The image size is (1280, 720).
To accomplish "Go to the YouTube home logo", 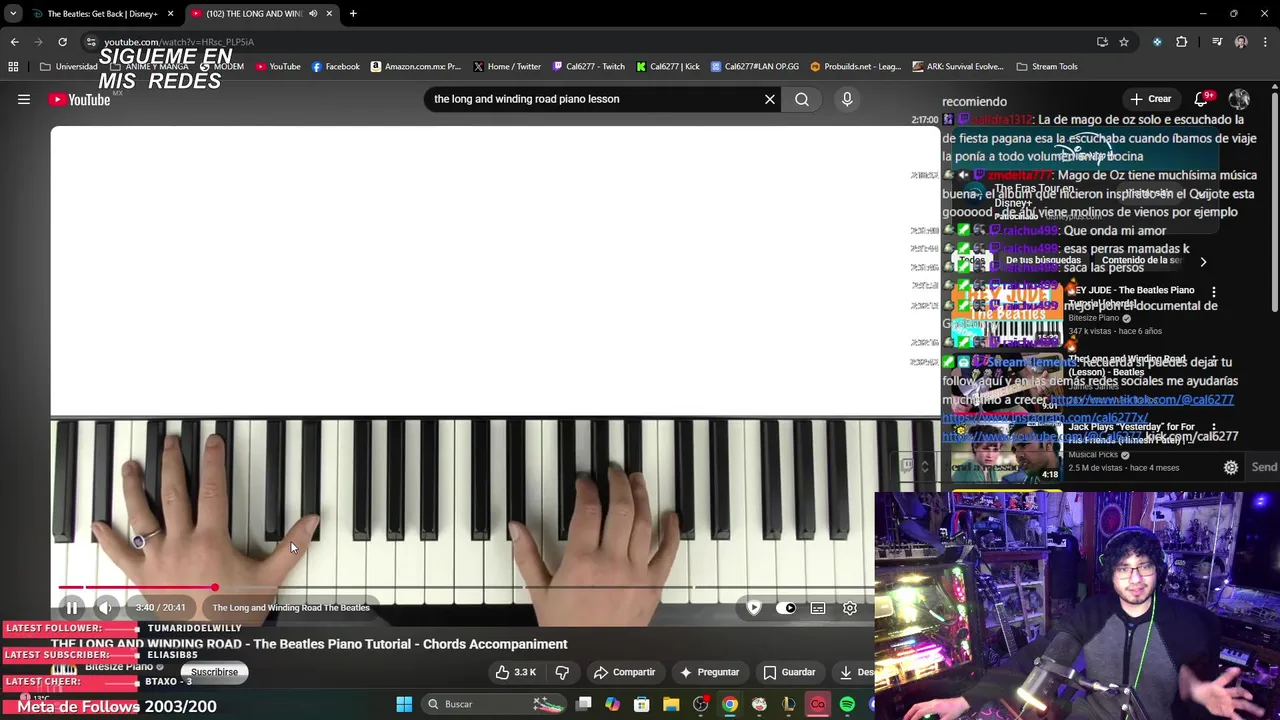I will (x=80, y=99).
